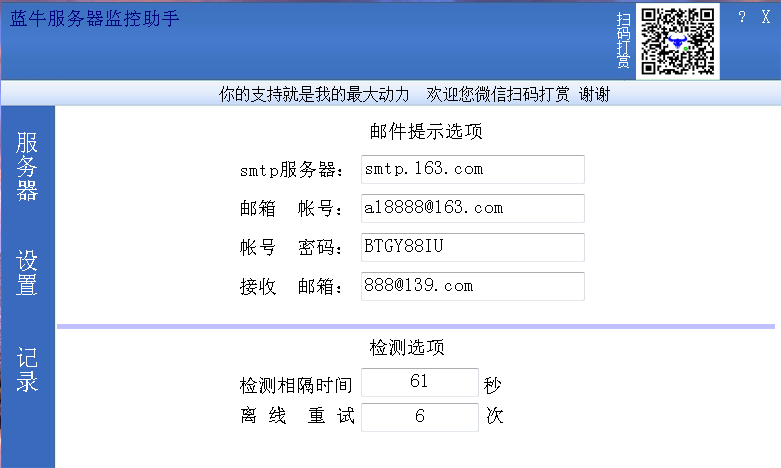Click the 邮件提示选项 section heading
This screenshot has height=468, width=781.
point(426,131)
